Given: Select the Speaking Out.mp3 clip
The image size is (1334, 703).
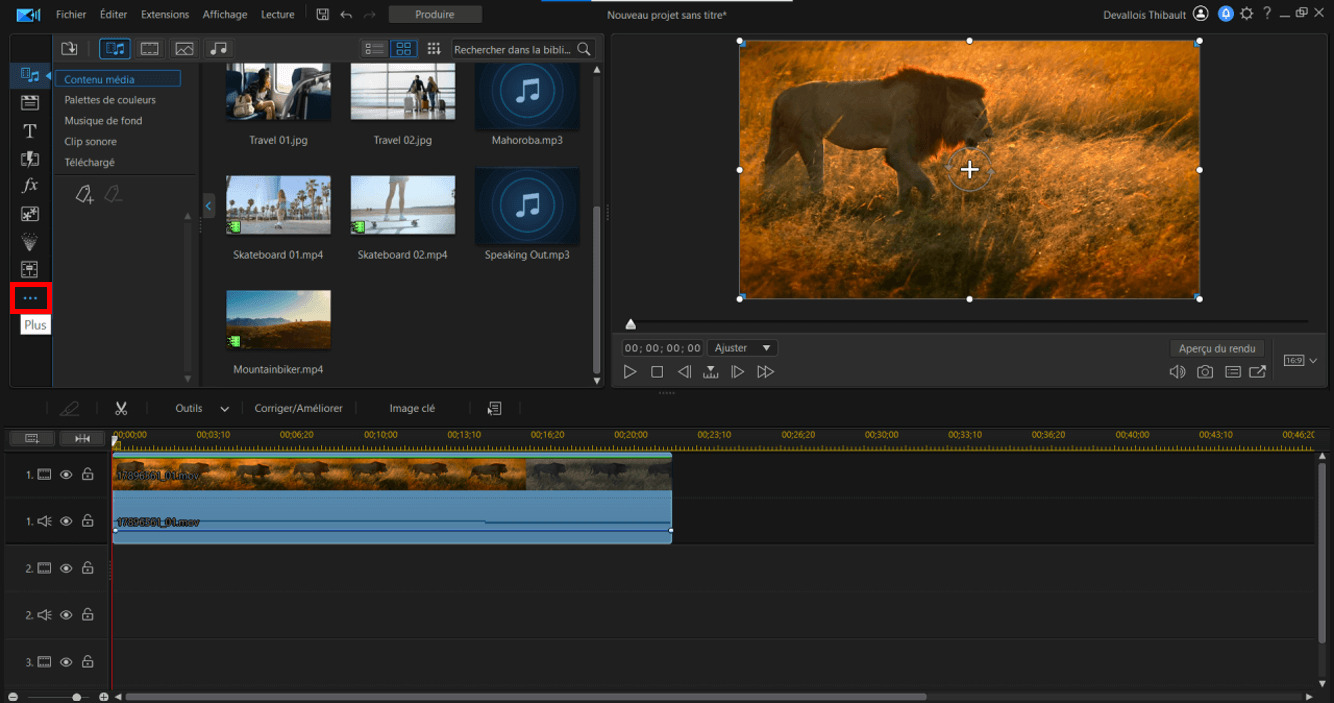Looking at the screenshot, I should [527, 206].
